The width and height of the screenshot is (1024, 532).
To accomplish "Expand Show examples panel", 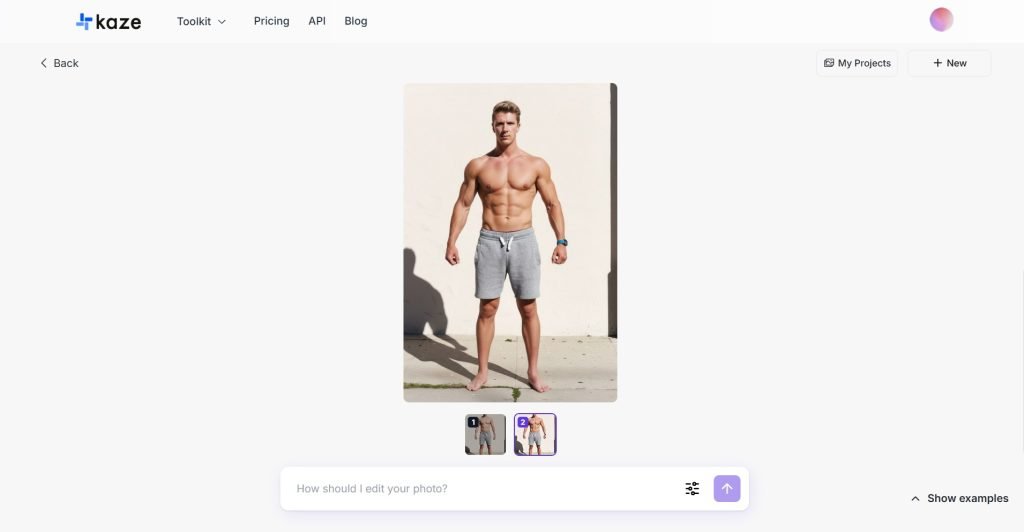I will tap(959, 498).
